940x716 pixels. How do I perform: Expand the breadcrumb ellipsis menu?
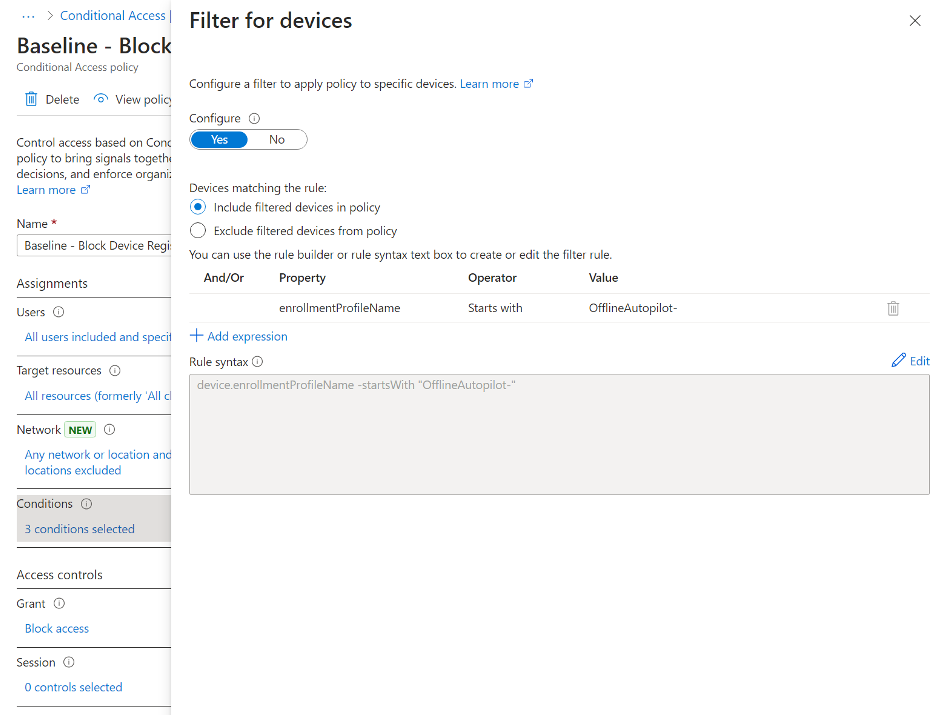tap(28, 16)
